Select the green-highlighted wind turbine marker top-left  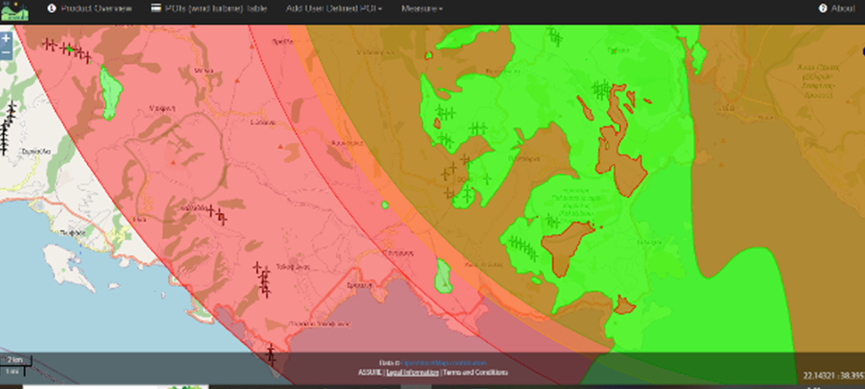70,49
